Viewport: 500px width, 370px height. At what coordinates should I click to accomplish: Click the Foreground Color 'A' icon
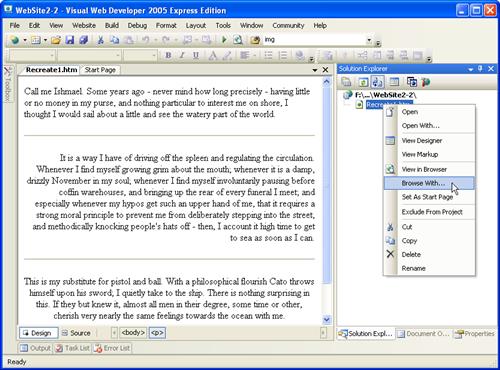click(212, 55)
